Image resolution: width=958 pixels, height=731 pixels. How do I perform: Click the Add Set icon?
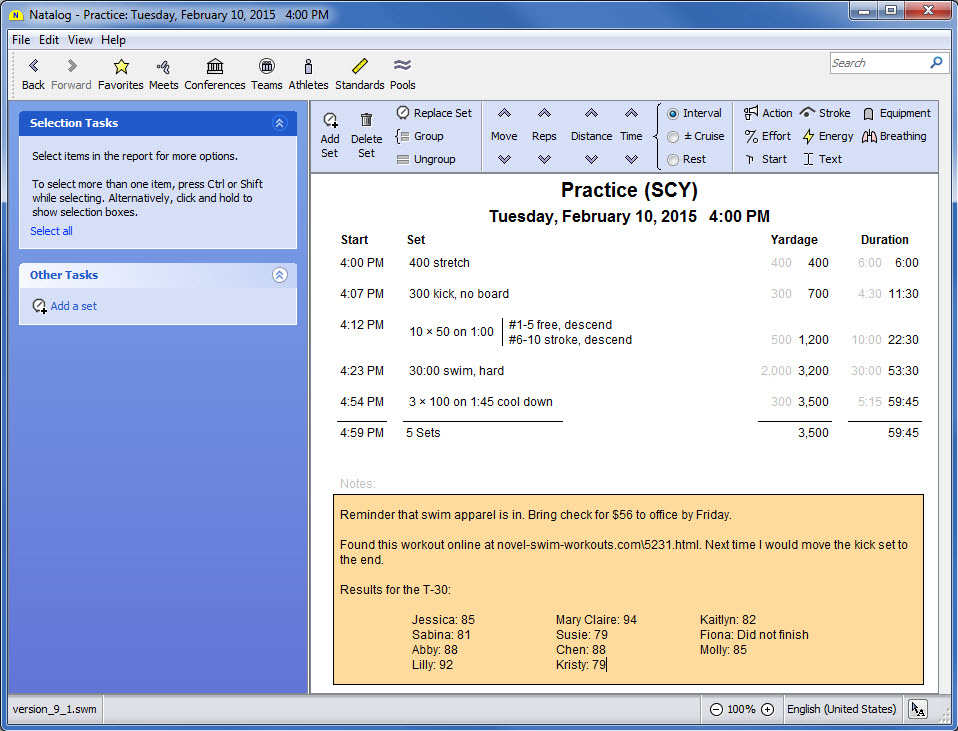(x=330, y=121)
